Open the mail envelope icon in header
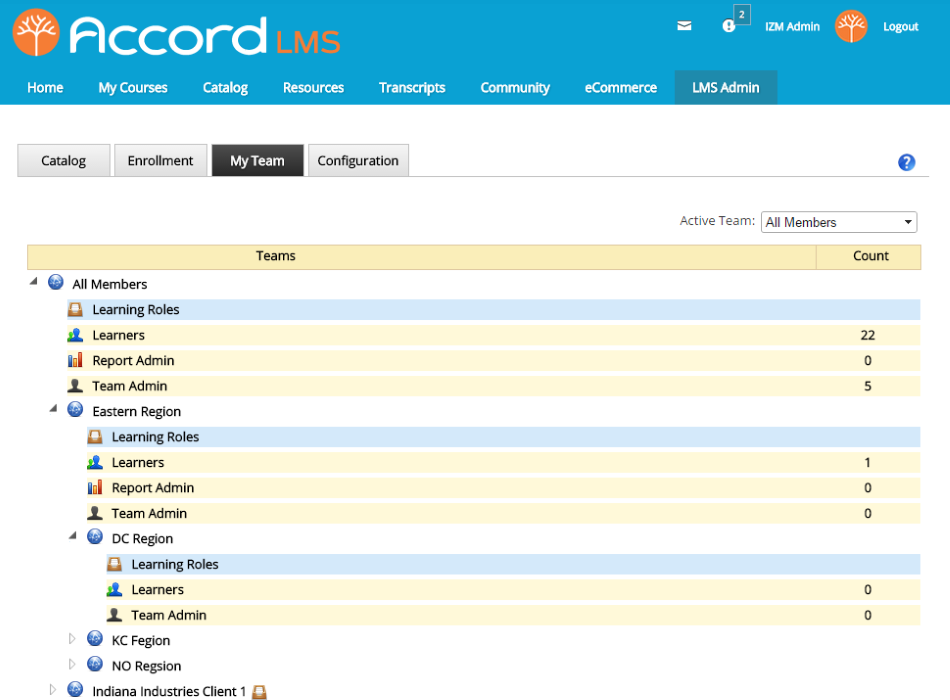This screenshot has width=950, height=700. point(684,26)
